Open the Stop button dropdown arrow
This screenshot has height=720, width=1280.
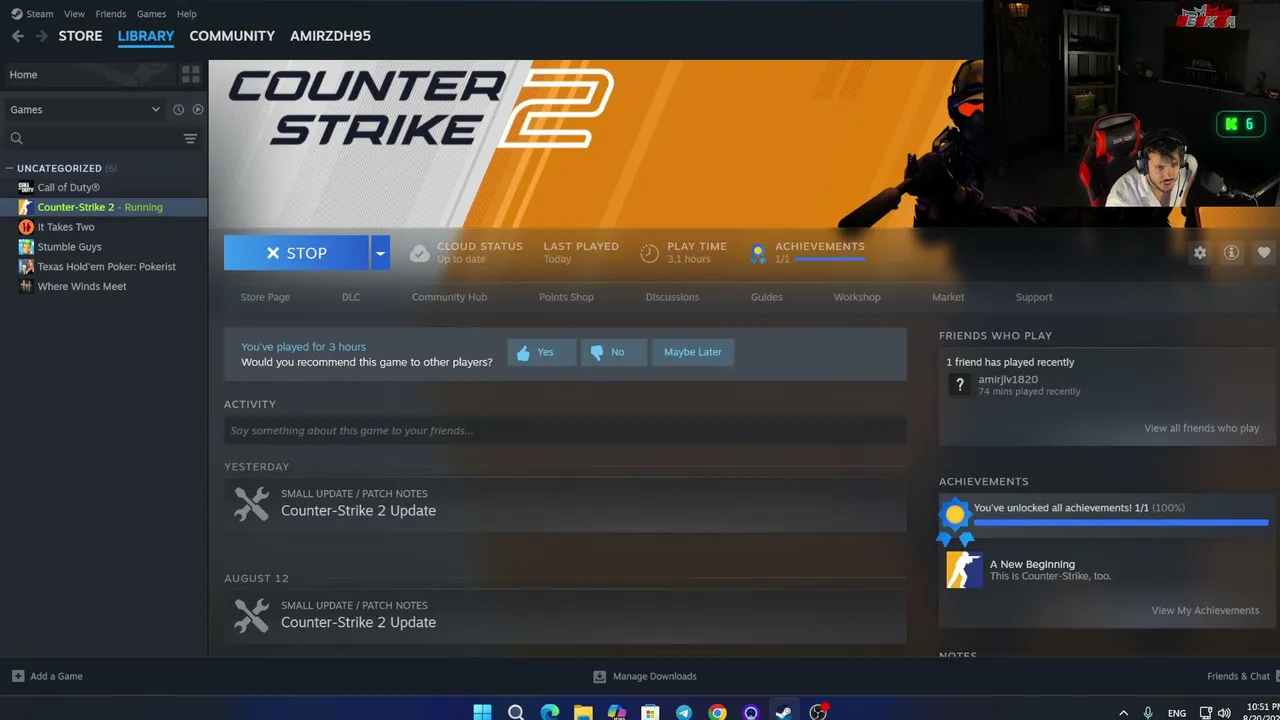pos(380,253)
